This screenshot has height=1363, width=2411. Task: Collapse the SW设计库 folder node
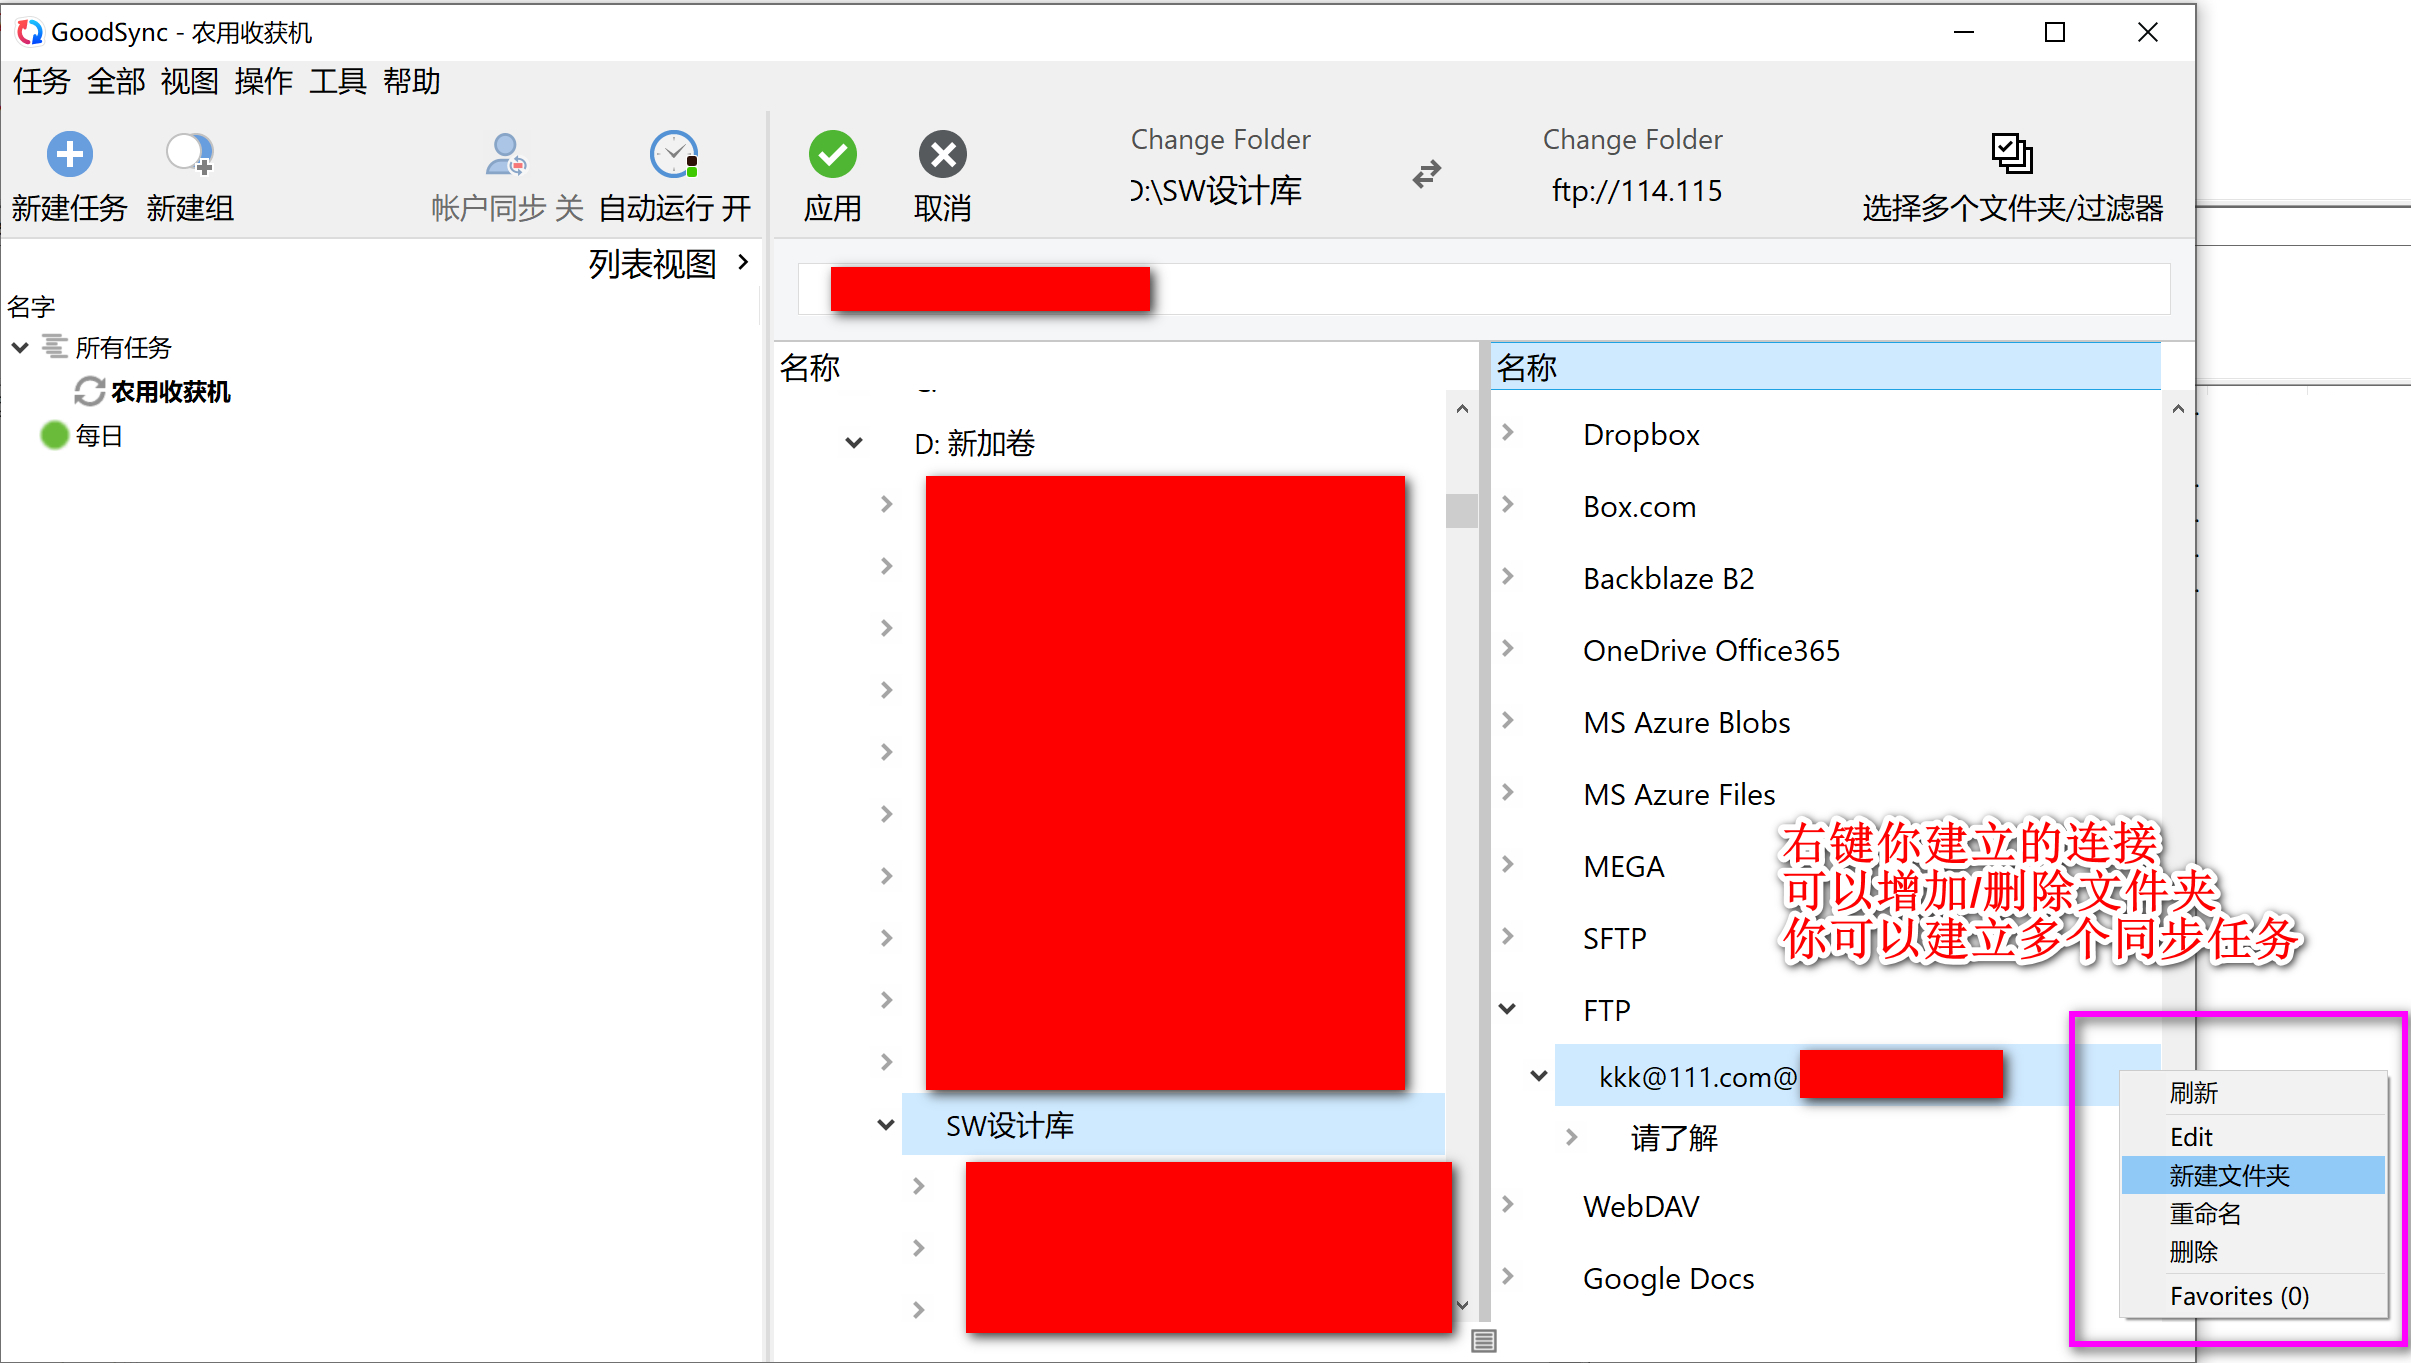pyautogui.click(x=885, y=1124)
